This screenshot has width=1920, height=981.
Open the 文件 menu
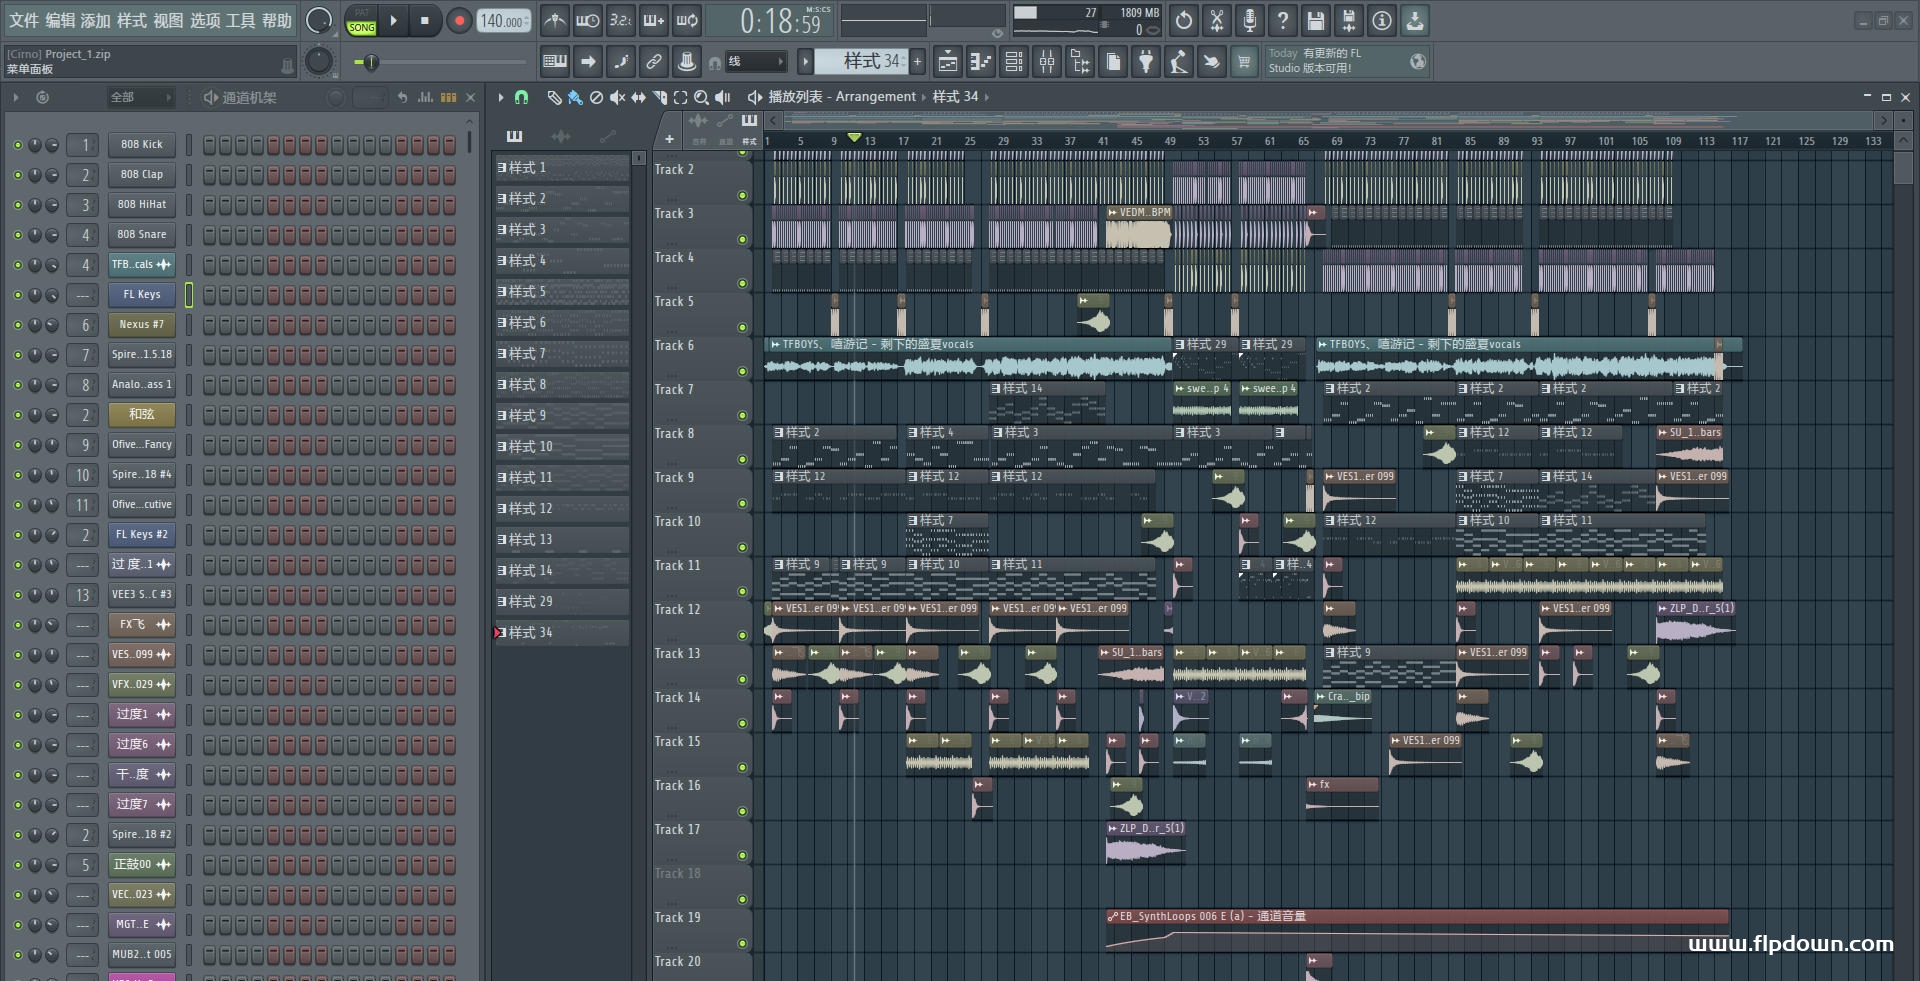click(24, 20)
